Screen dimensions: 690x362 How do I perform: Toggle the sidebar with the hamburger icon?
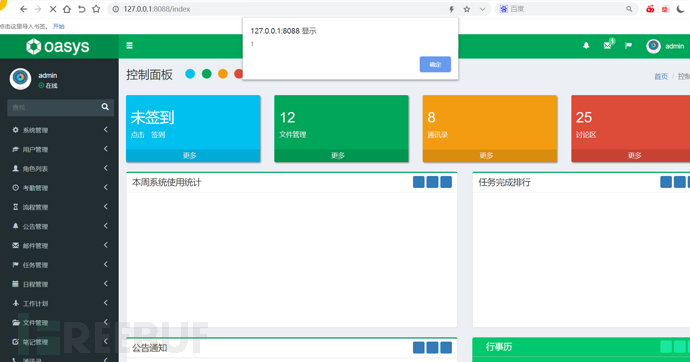(129, 45)
